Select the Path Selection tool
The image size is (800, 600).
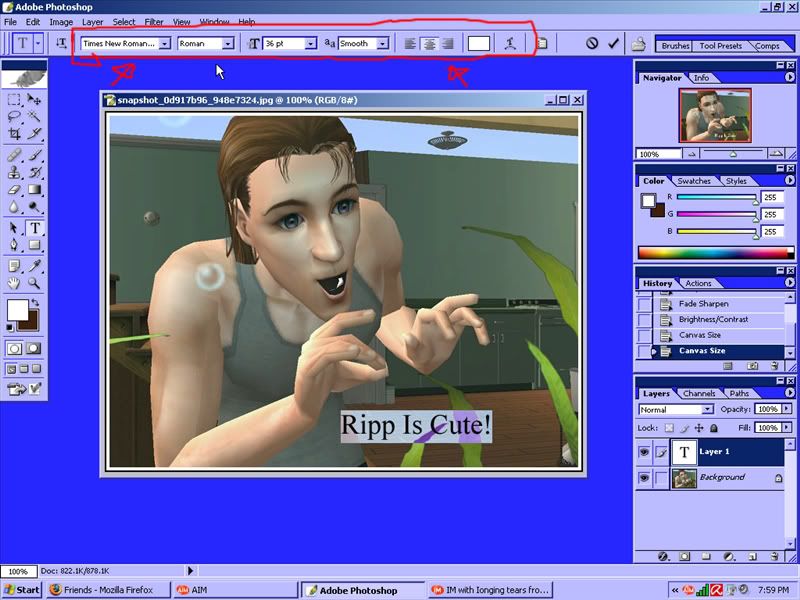(14, 228)
